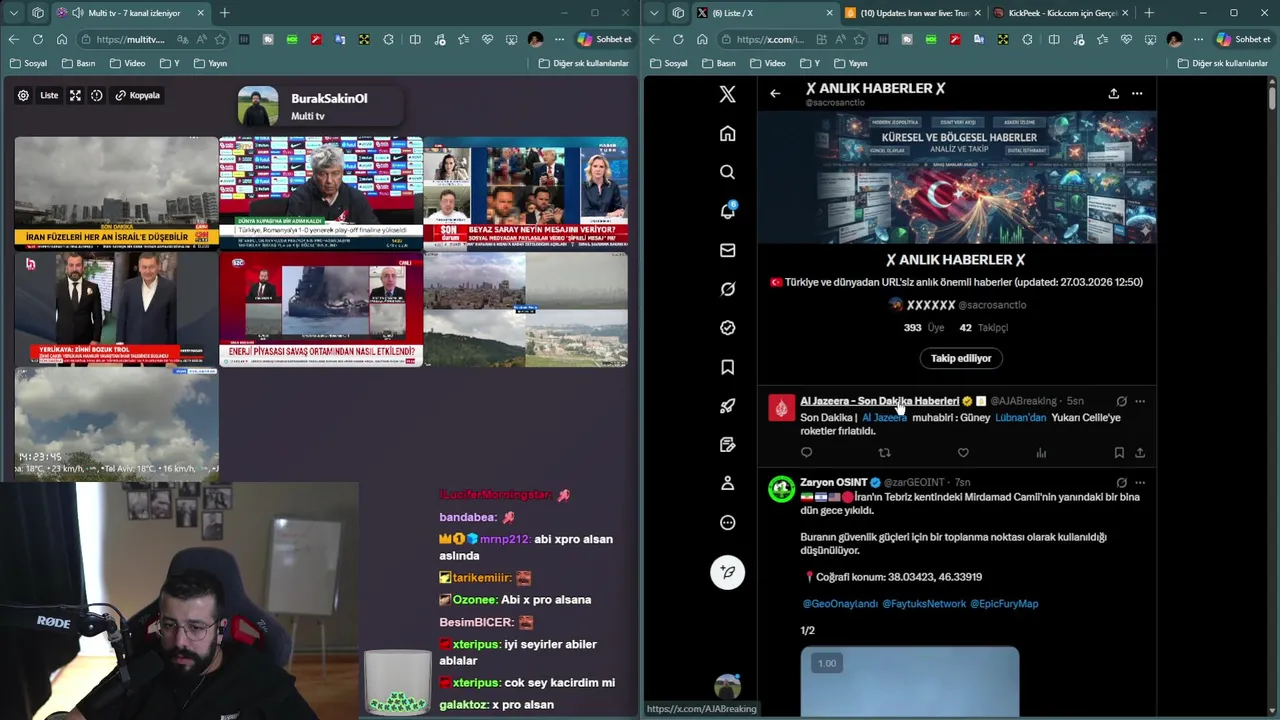The image size is (1280, 720).
Task: Open Grok from the X sidebar
Action: 727,289
